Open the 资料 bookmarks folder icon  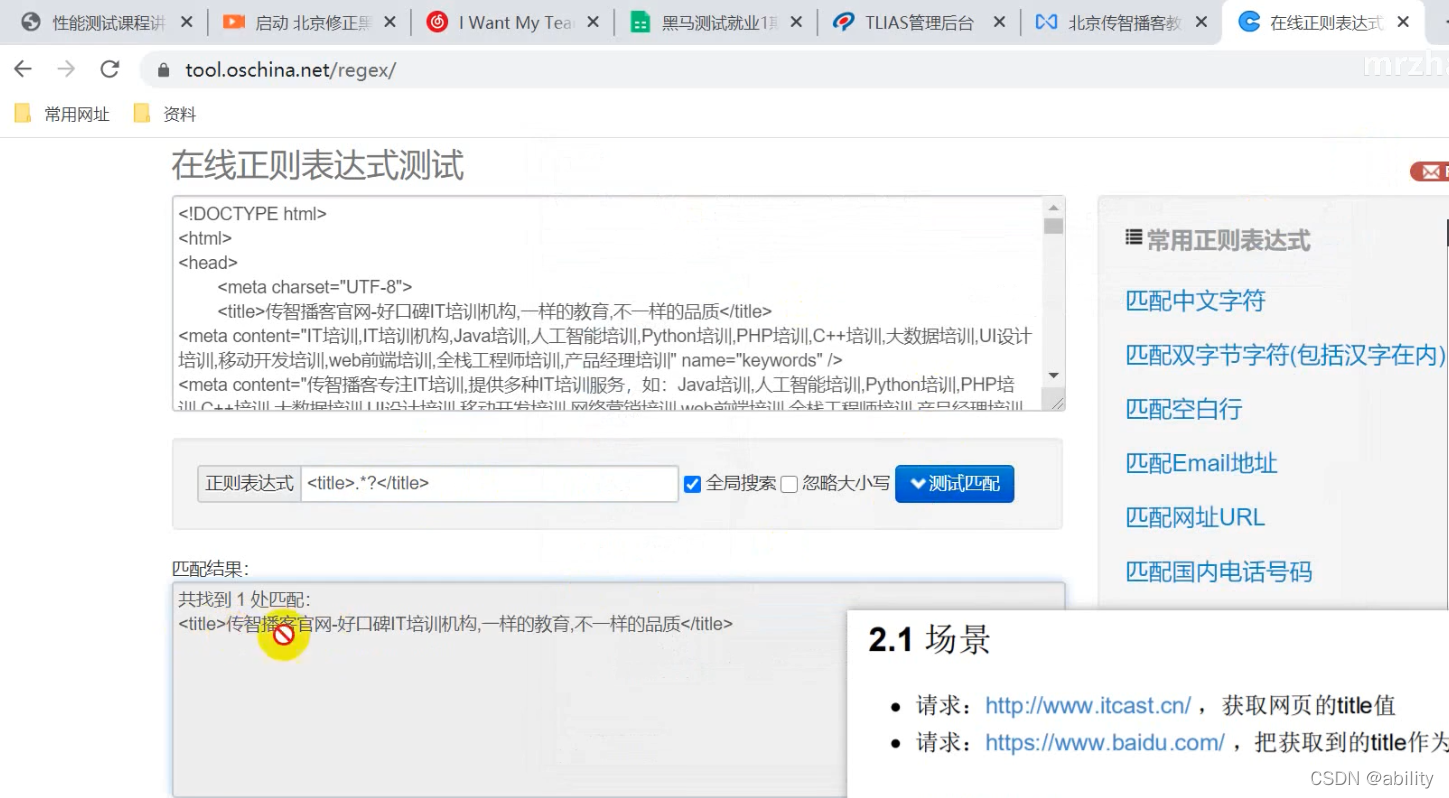pyautogui.click(x=140, y=113)
